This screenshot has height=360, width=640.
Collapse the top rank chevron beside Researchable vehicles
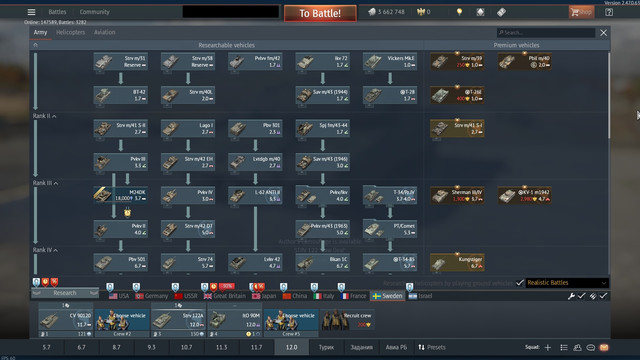pos(36,45)
